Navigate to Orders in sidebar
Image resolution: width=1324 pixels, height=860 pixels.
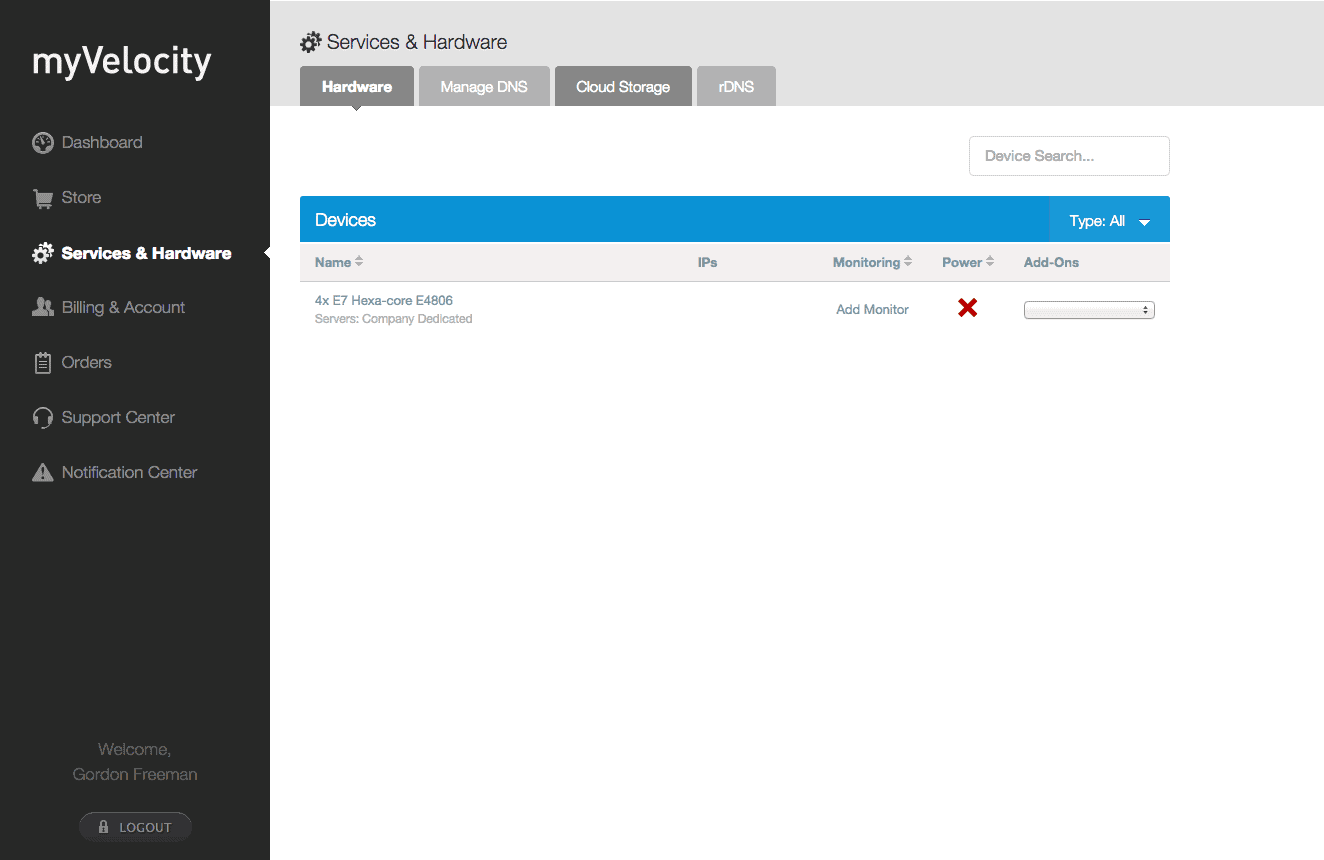click(x=87, y=363)
